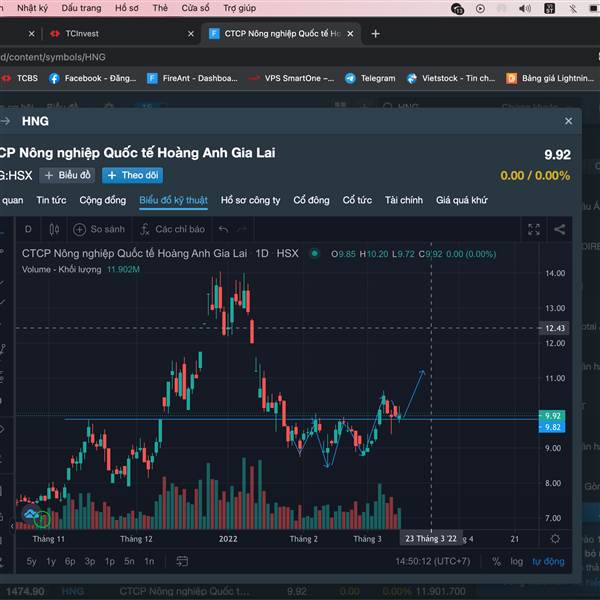The width and height of the screenshot is (600, 600).
Task: Open the Facebook bookmark
Action: [92, 78]
